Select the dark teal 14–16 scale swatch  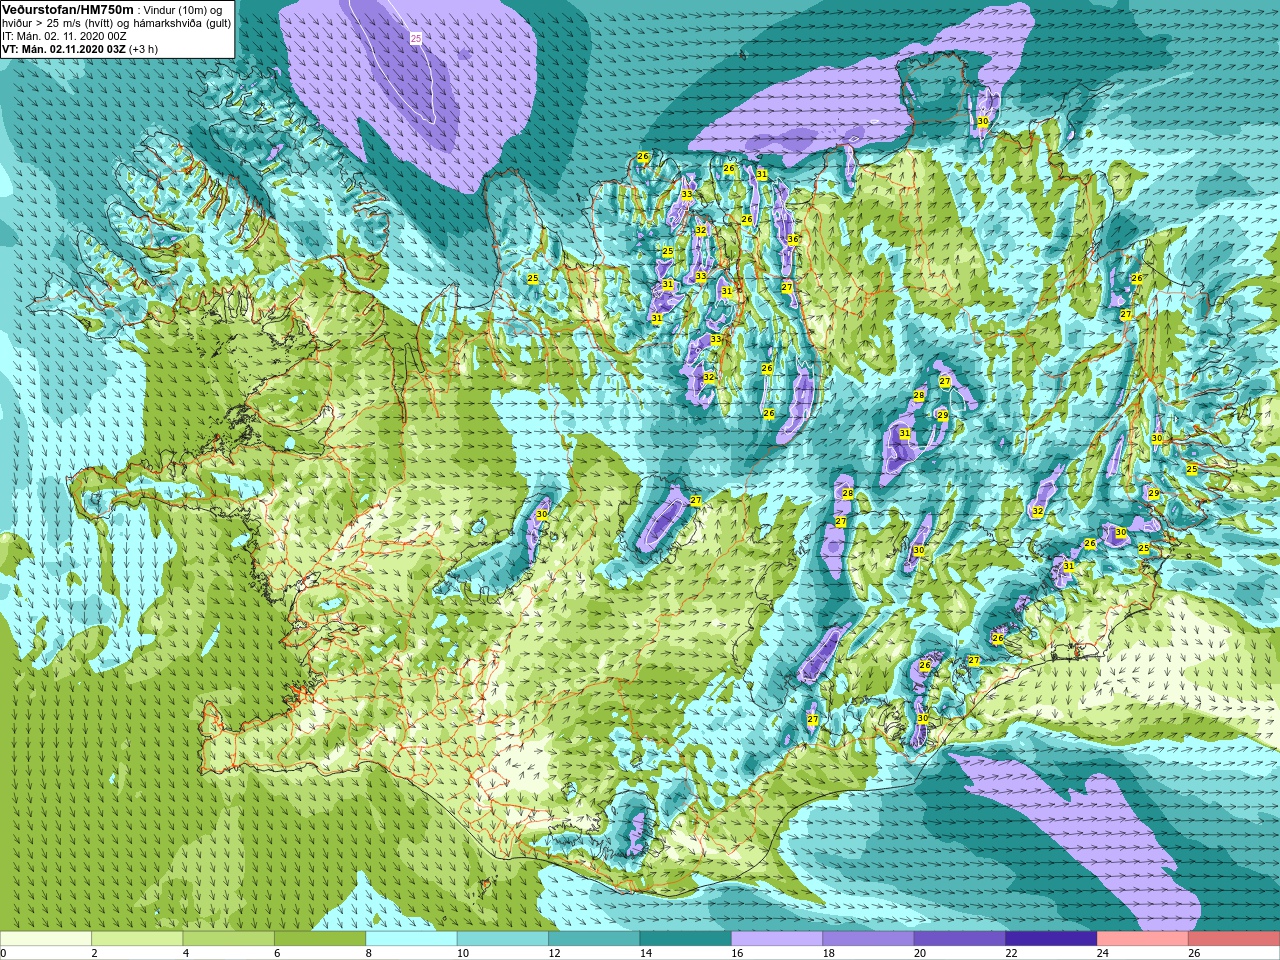click(x=686, y=939)
